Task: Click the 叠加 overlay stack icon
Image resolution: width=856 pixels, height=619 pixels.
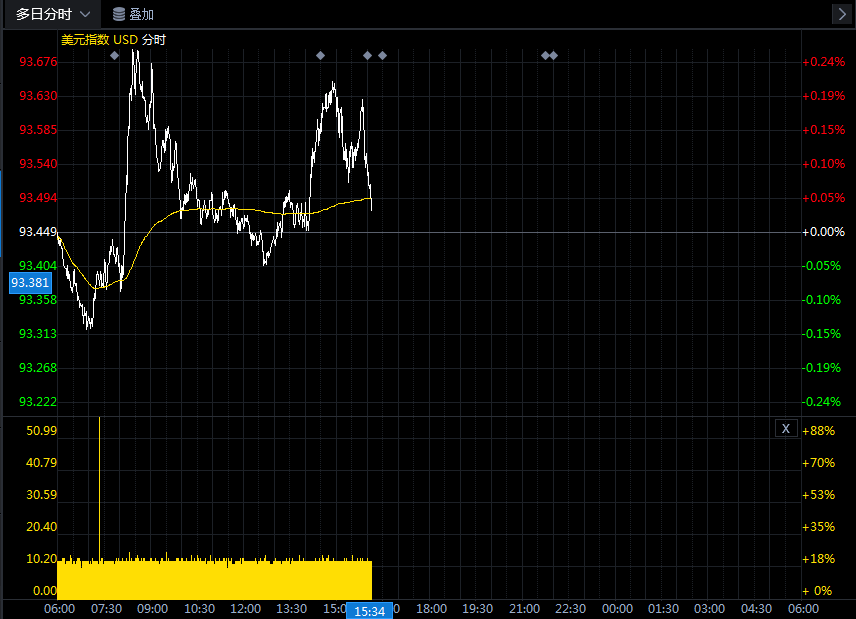Action: tap(119, 14)
